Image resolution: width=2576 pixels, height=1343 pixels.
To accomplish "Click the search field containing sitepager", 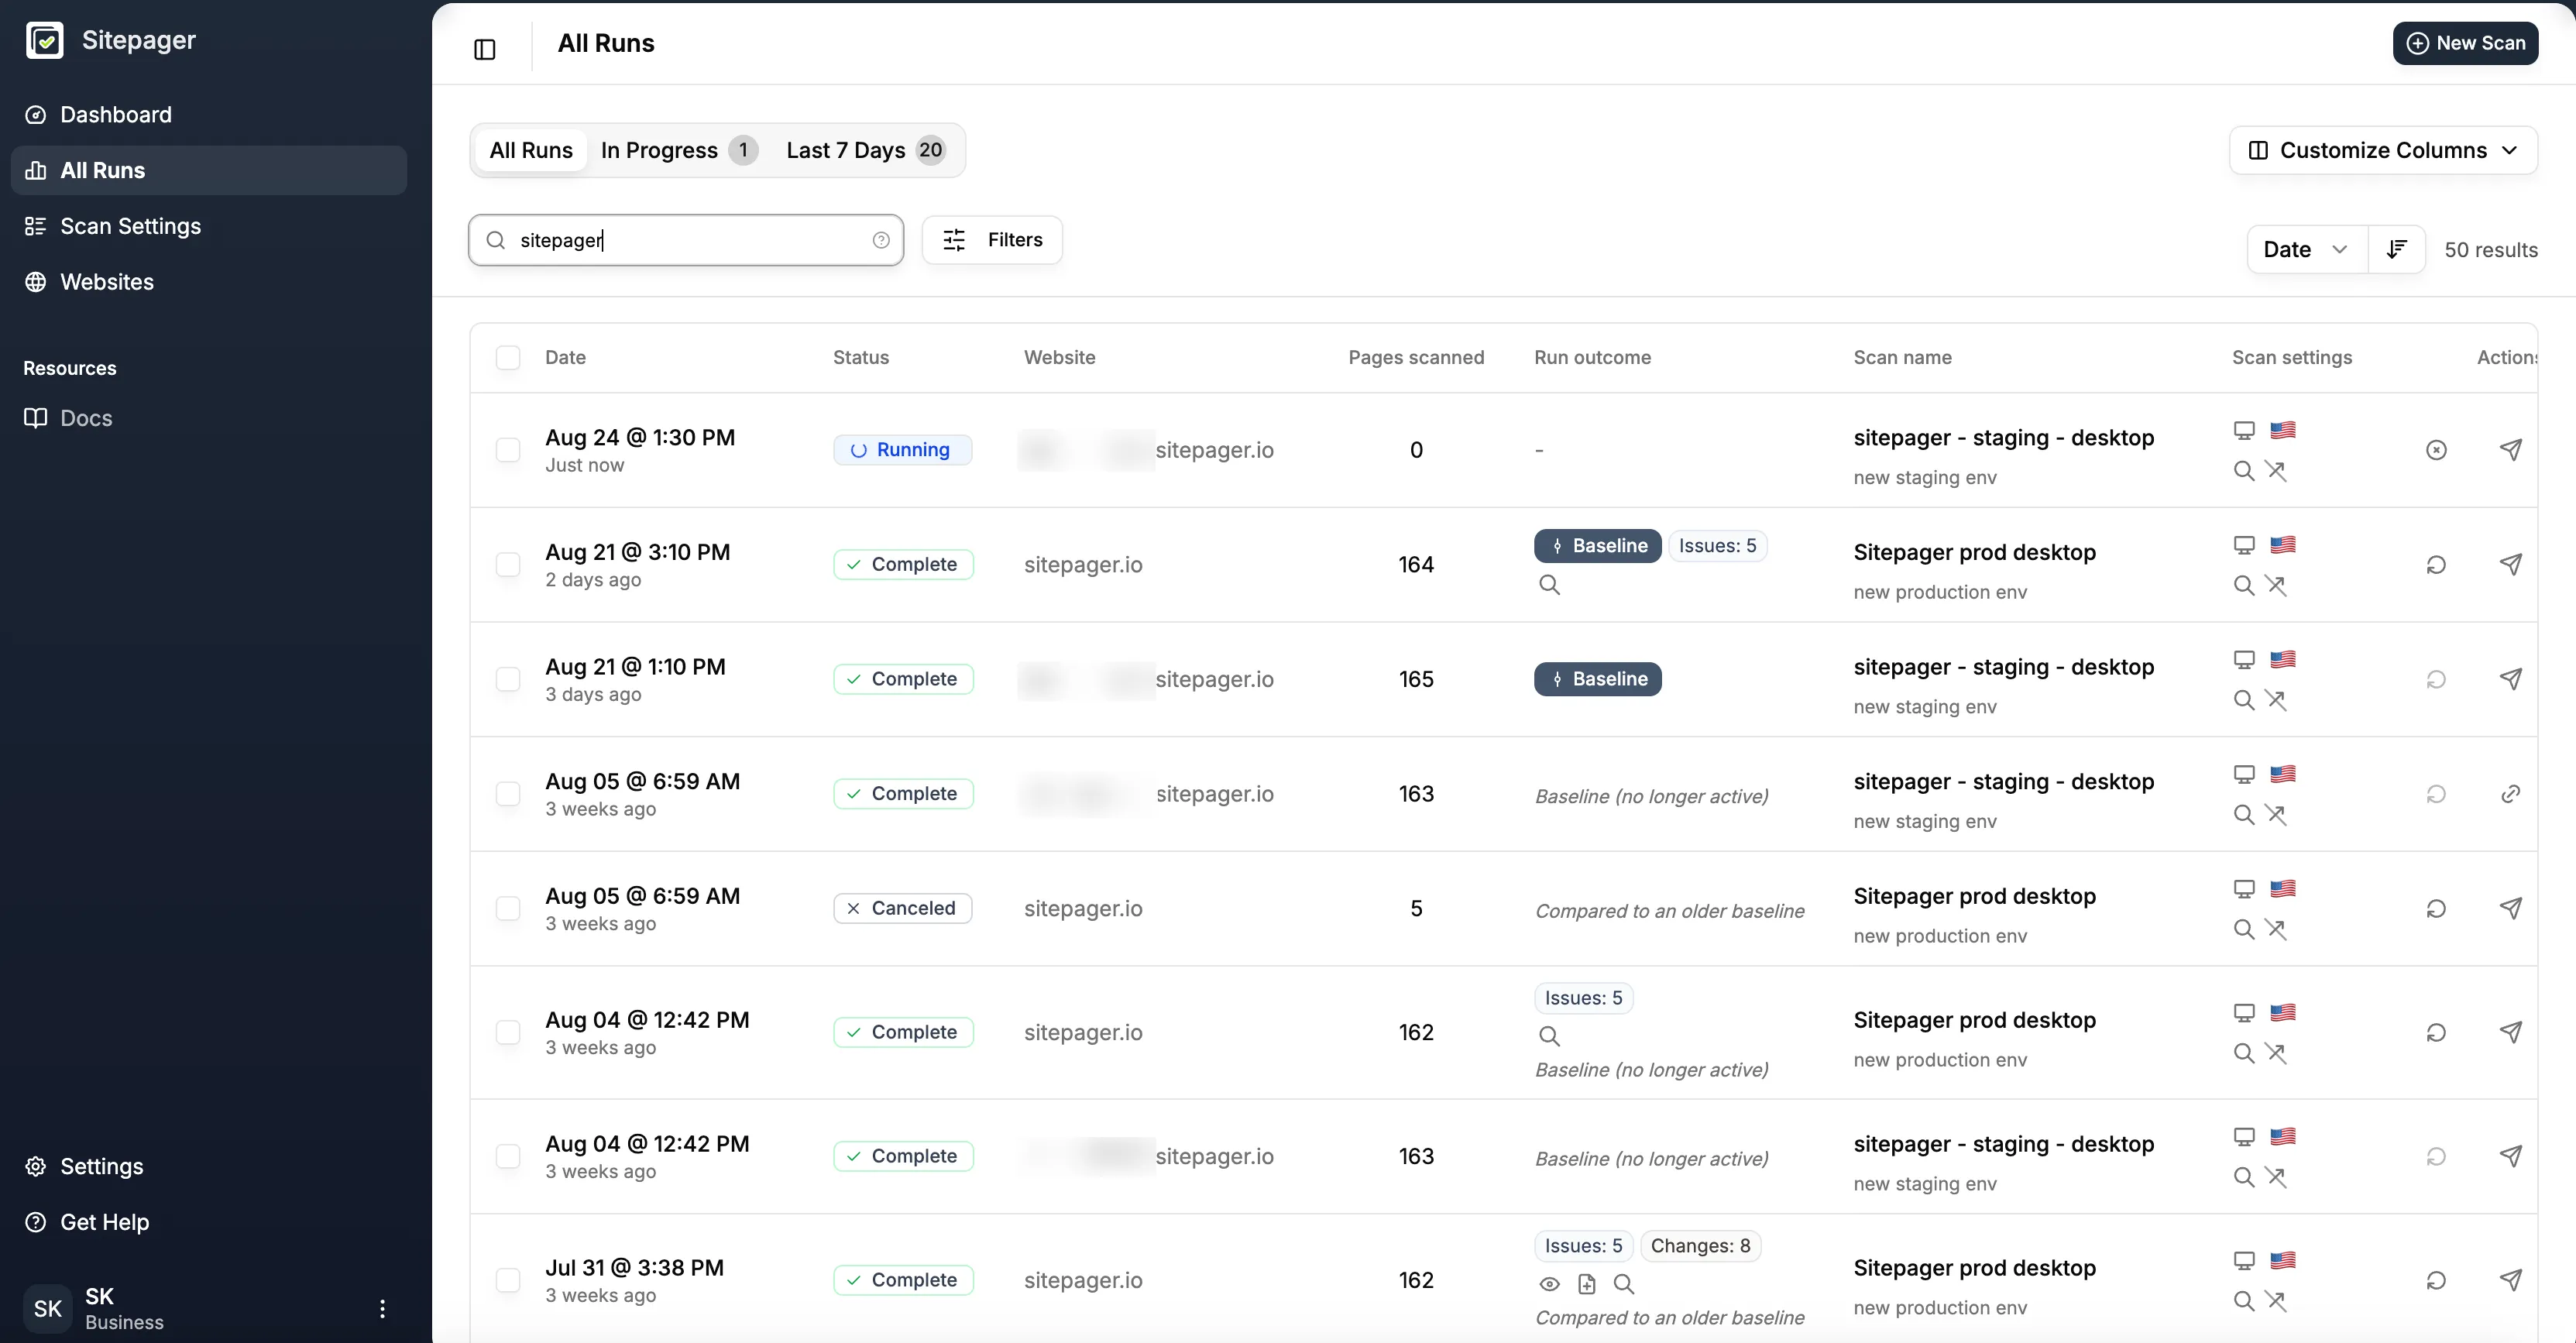I will [x=686, y=240].
